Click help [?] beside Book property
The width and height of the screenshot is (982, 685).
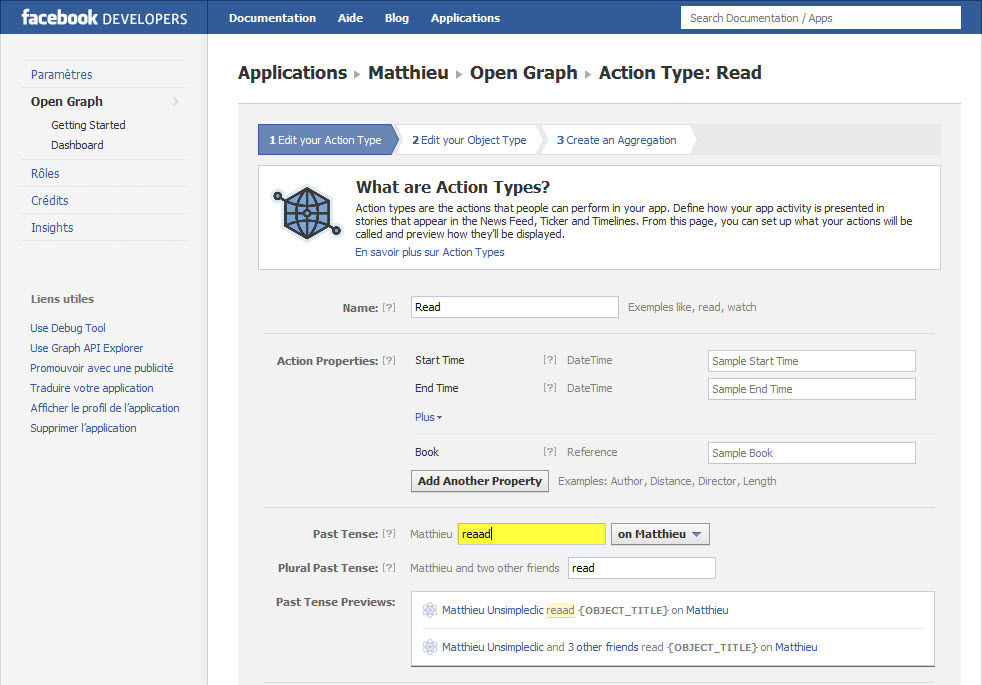click(550, 451)
